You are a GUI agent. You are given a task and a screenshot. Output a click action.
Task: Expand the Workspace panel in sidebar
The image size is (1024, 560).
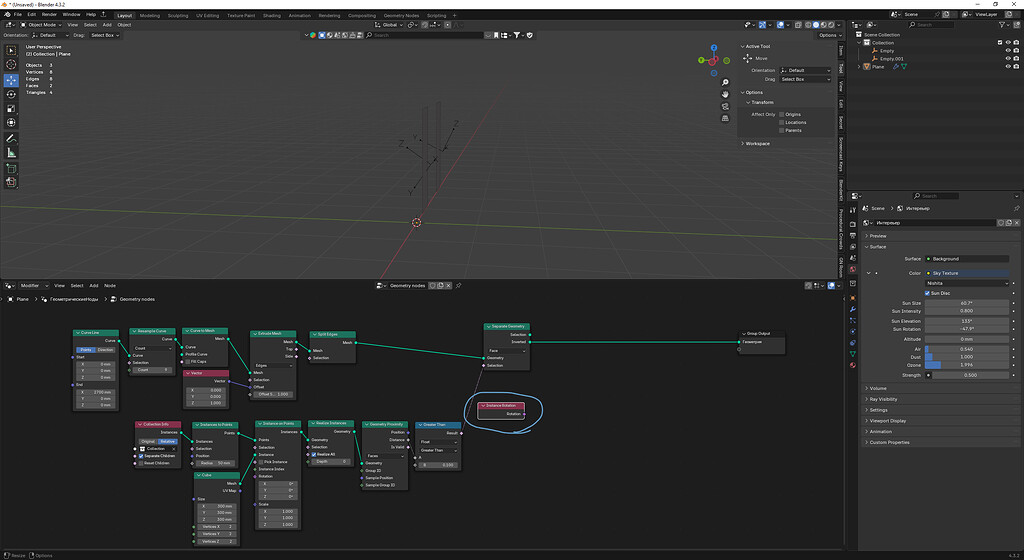[757, 144]
